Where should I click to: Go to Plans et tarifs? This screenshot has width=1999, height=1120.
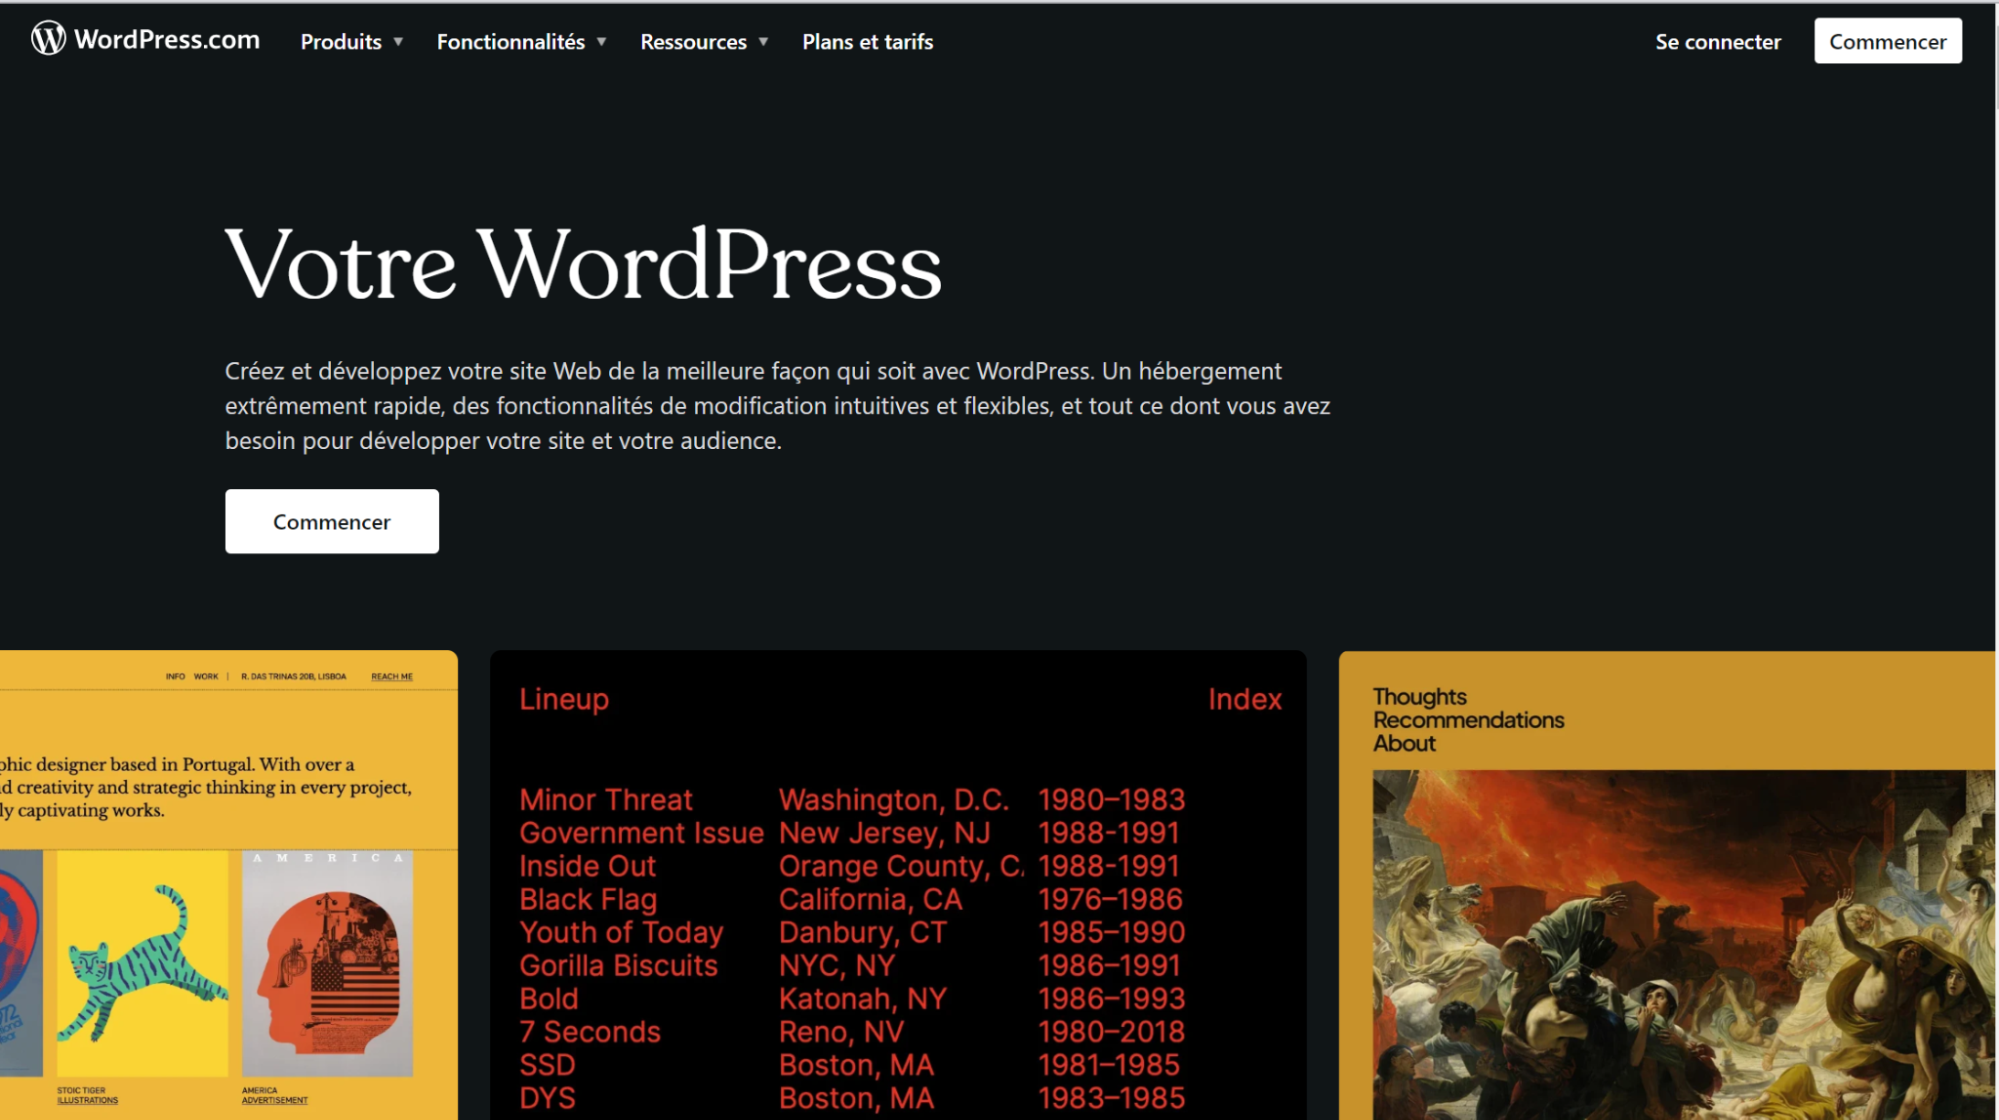pyautogui.click(x=867, y=42)
